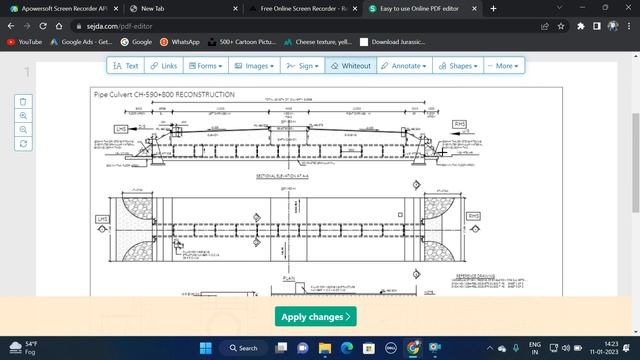This screenshot has height=360, width=640.
Task: Open Microsoft Store from taskbar
Action: 369,348
